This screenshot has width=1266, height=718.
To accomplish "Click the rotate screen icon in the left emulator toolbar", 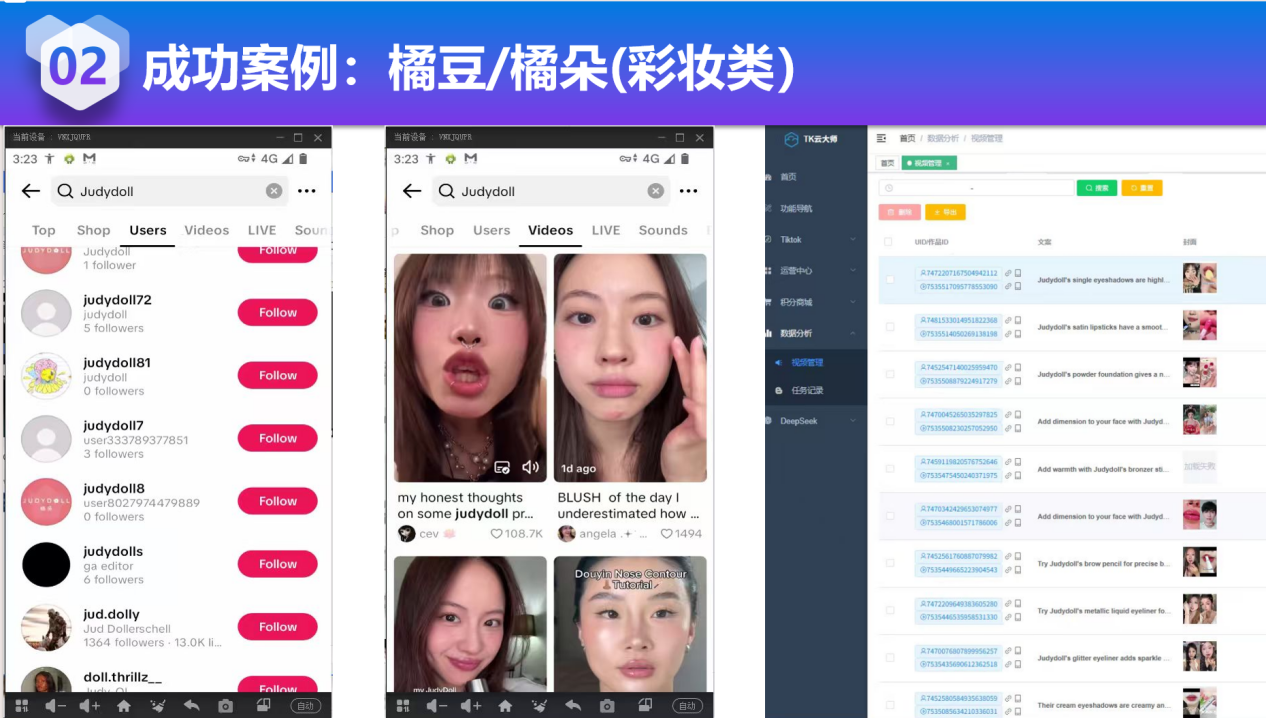I will [263, 705].
